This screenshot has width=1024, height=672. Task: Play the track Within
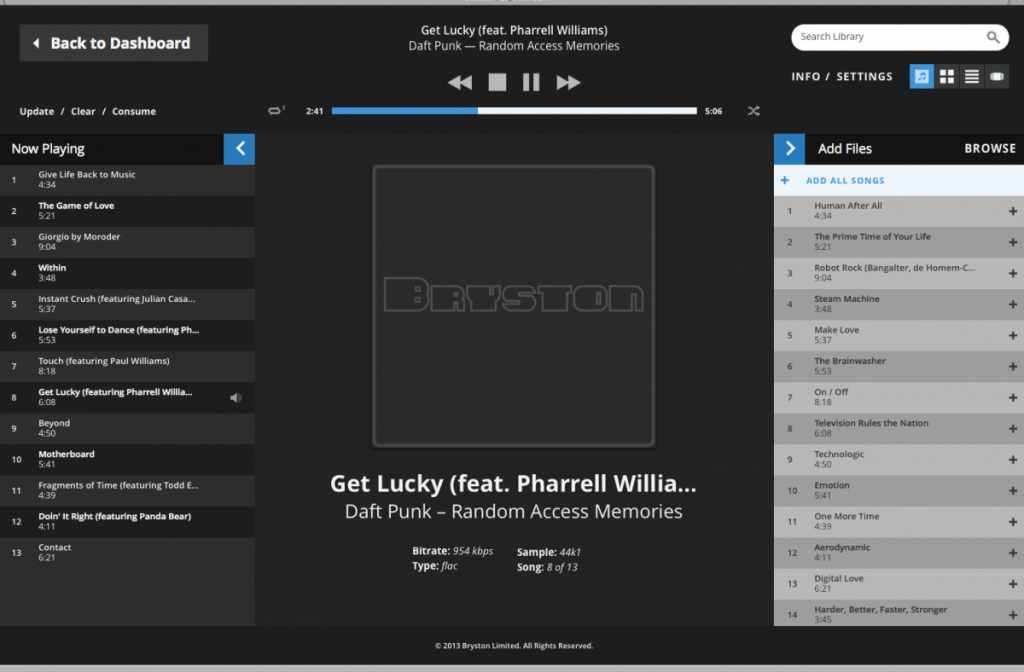click(x=127, y=273)
